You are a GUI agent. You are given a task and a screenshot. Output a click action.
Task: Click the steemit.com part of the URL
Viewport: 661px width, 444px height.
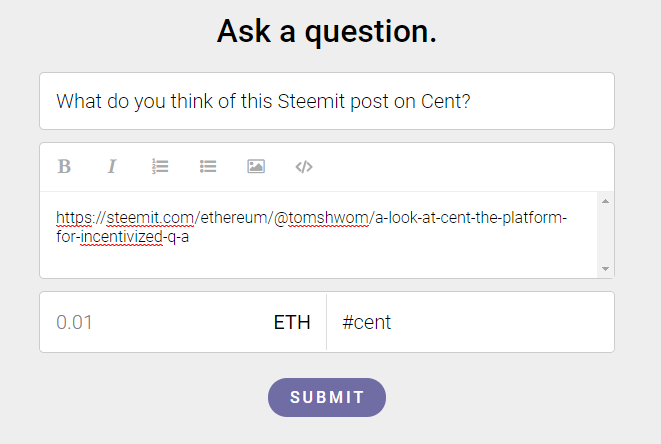click(x=150, y=218)
